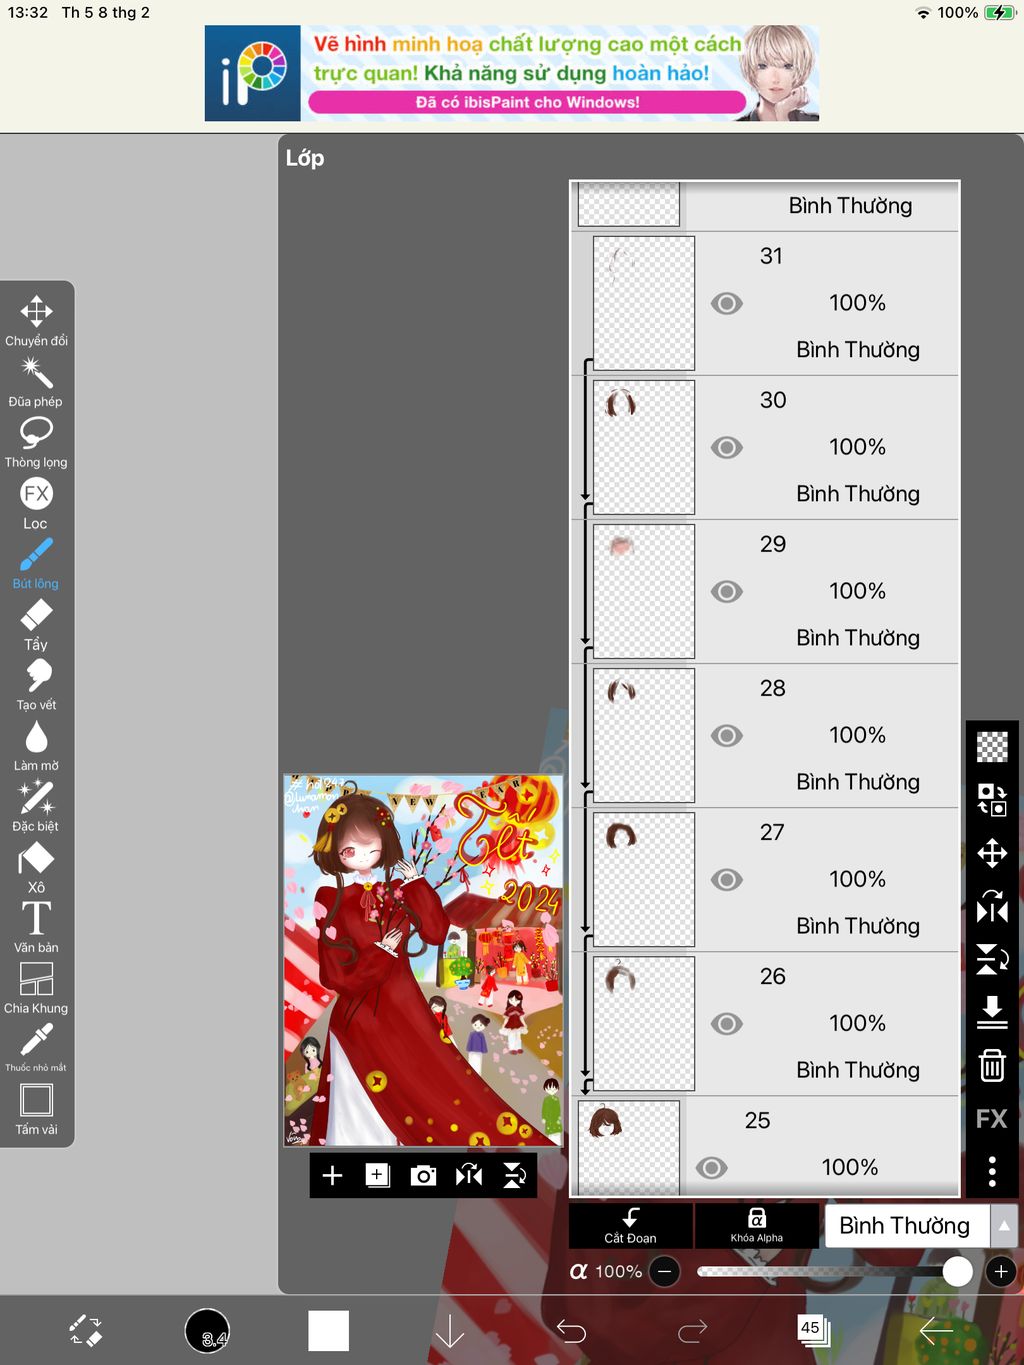
Task: Click layer 29 'Bình Thường' blend text
Action: coord(858,638)
